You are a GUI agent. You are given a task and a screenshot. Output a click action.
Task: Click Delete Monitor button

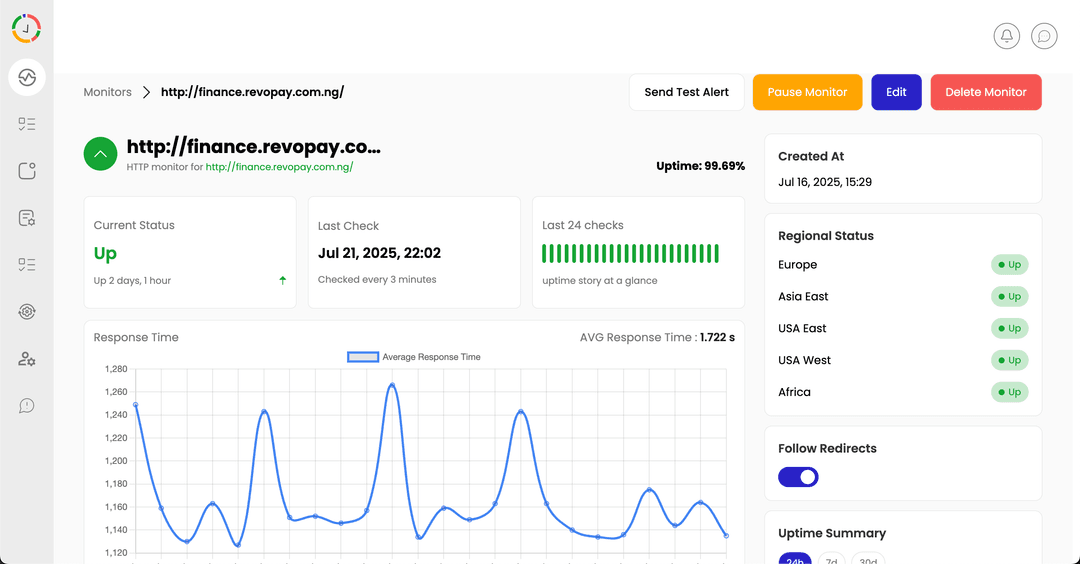986,92
